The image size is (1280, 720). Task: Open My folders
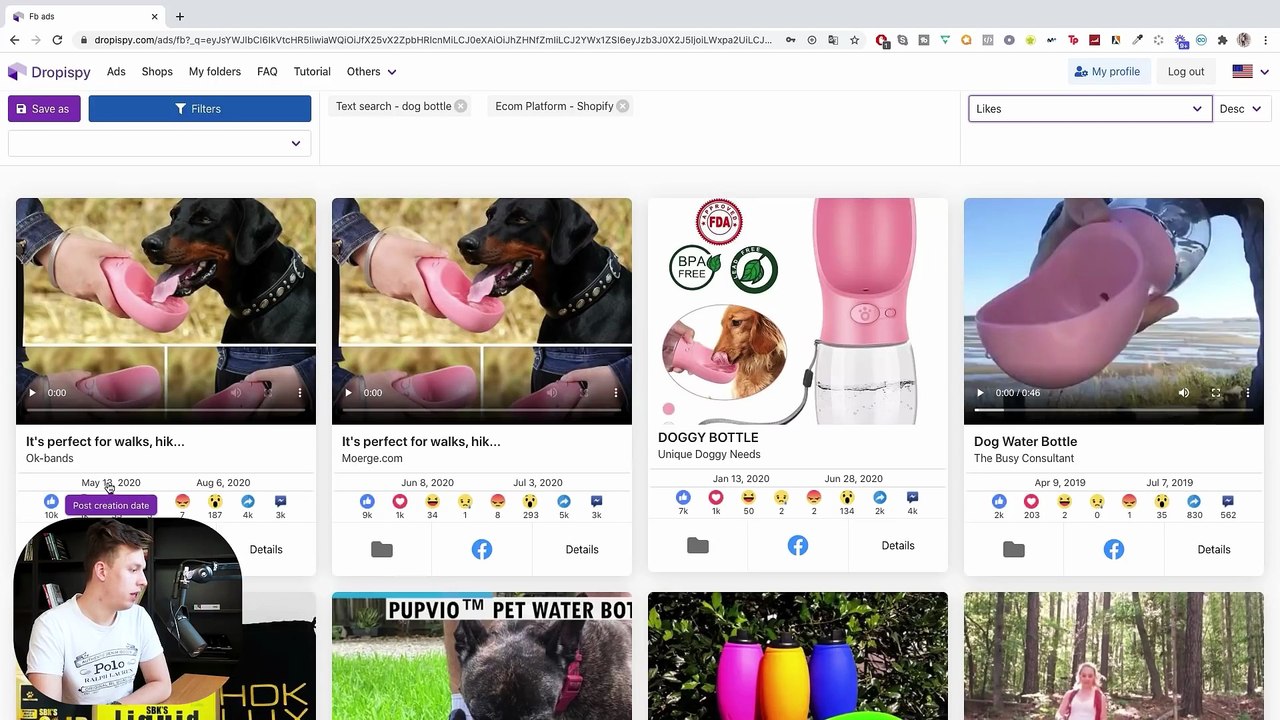[215, 72]
